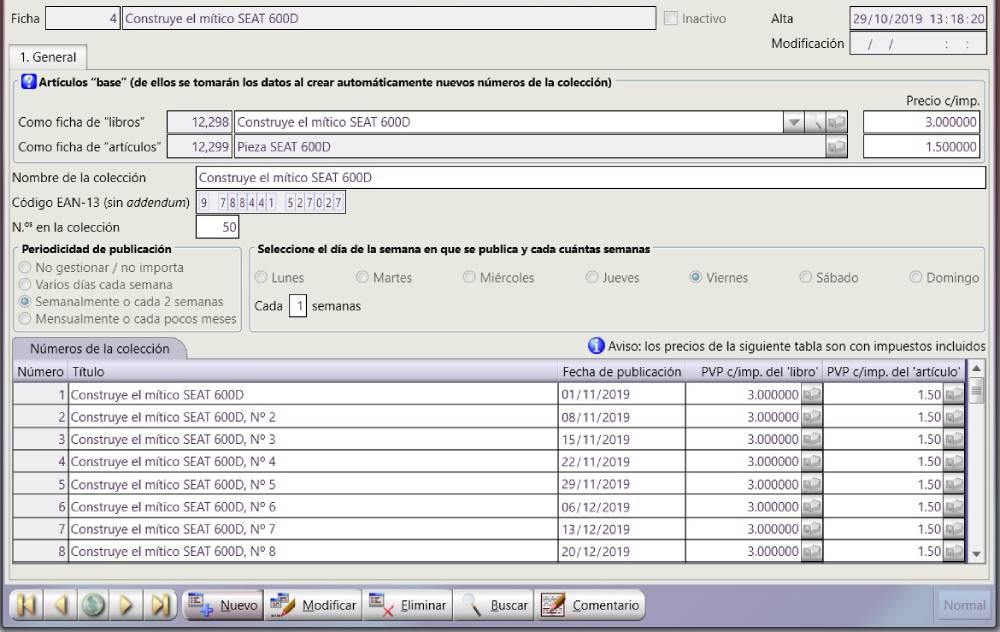Click the round refresh record icon
The height and width of the screenshot is (632, 1000).
point(93,605)
